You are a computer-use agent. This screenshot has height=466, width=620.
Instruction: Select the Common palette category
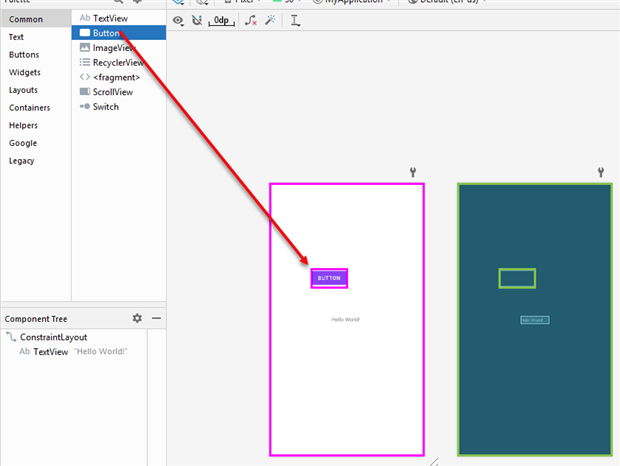click(x=26, y=19)
